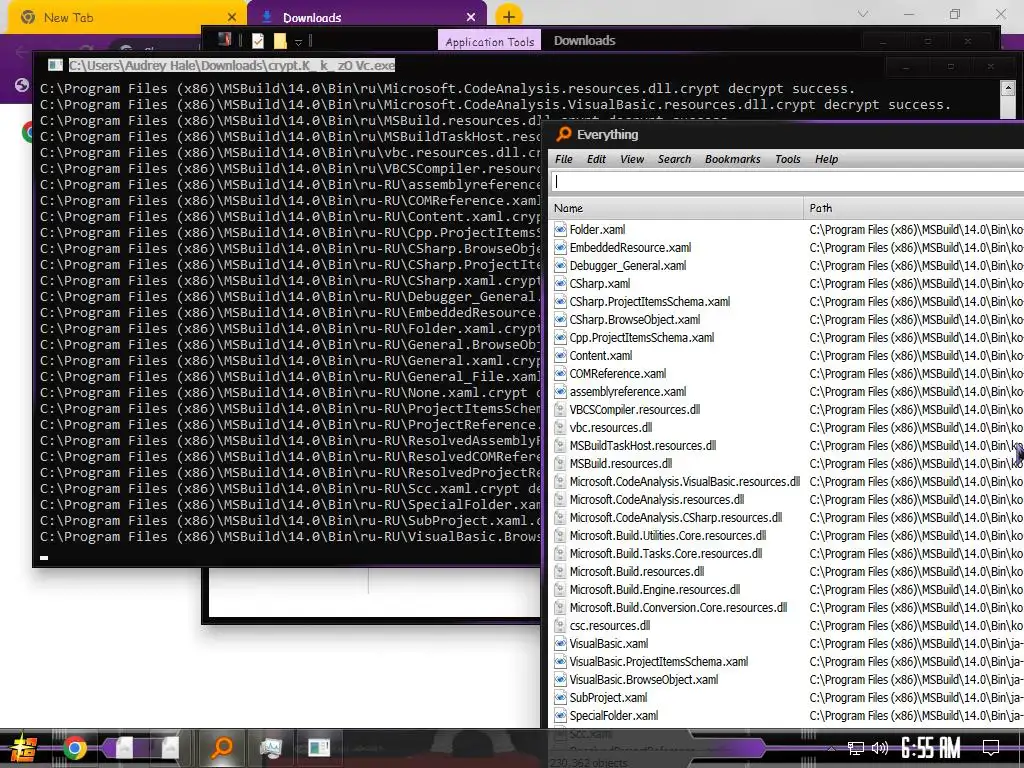
Task: Select Microsoft.Build.Utilities.Core.resources.dll
Action: (x=668, y=536)
